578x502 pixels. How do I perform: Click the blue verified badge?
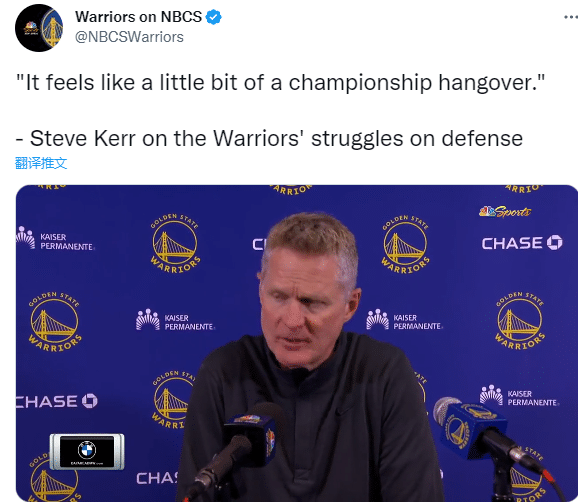213,17
